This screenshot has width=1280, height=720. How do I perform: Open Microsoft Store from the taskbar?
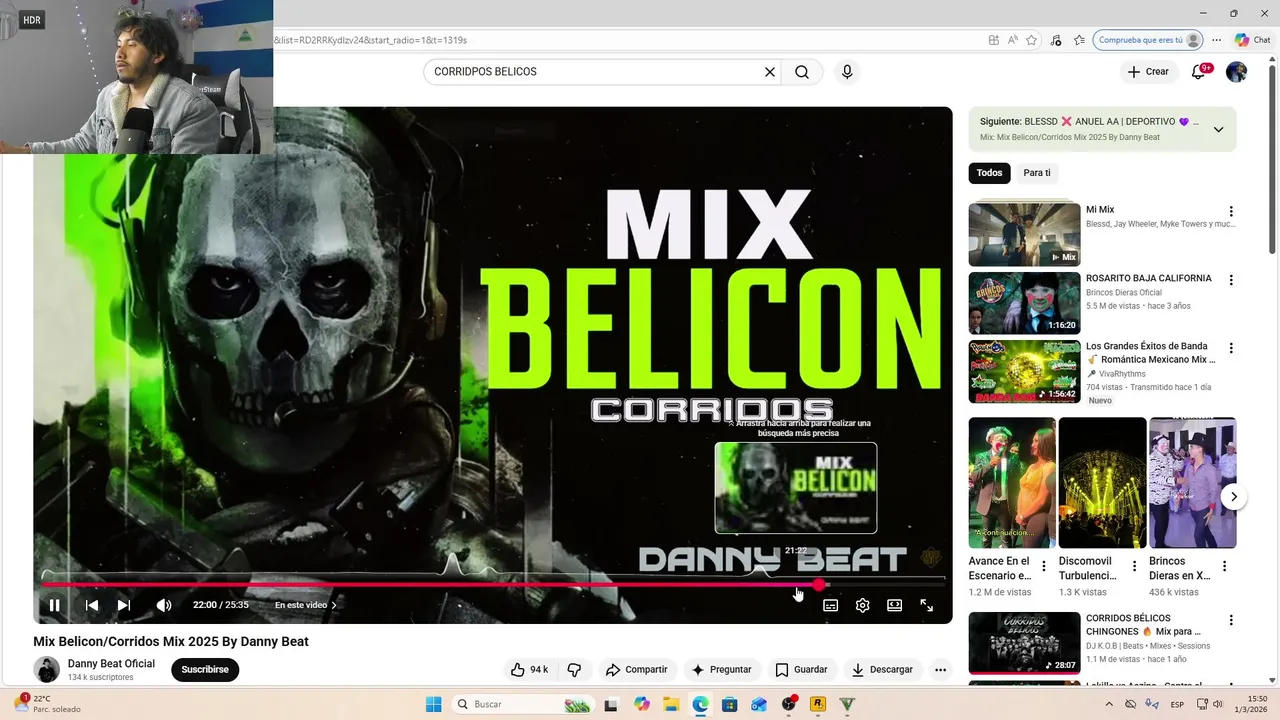729,704
